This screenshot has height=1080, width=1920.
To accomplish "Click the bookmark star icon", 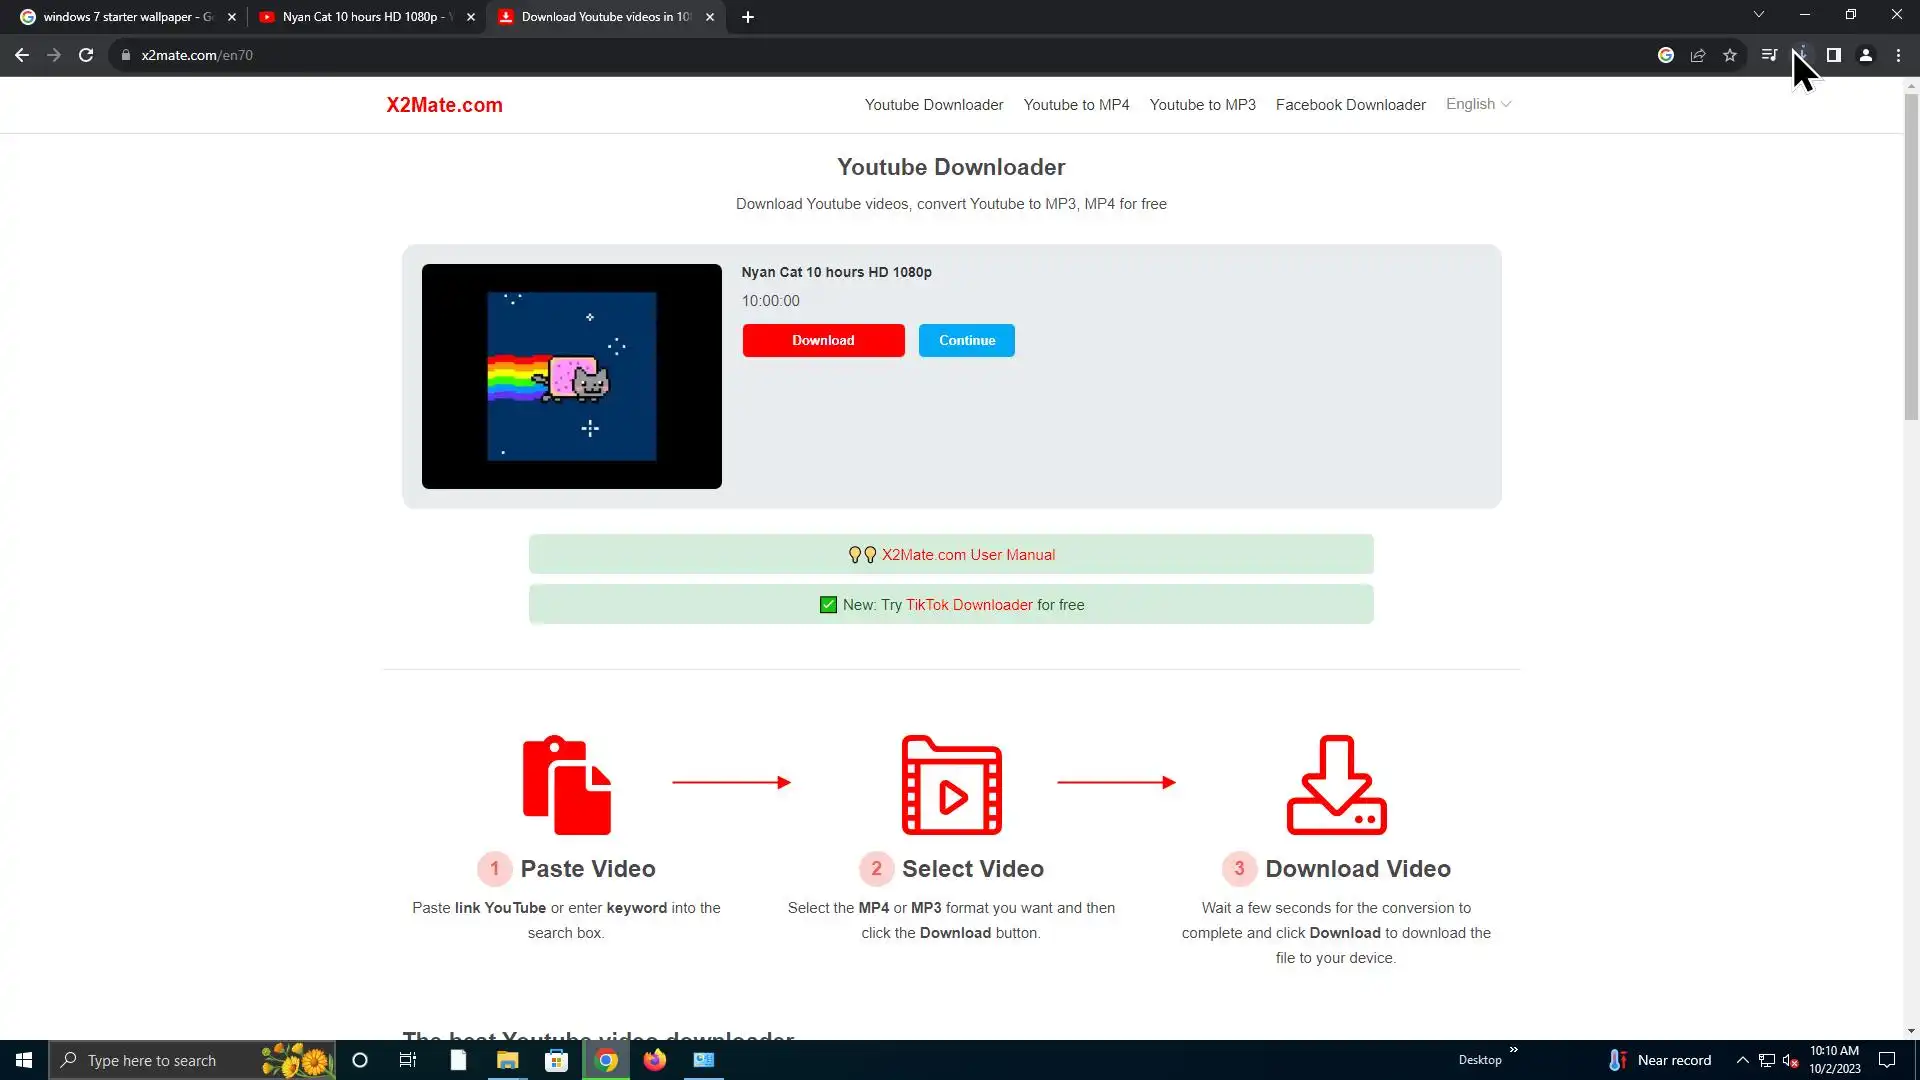I will pyautogui.click(x=1730, y=55).
